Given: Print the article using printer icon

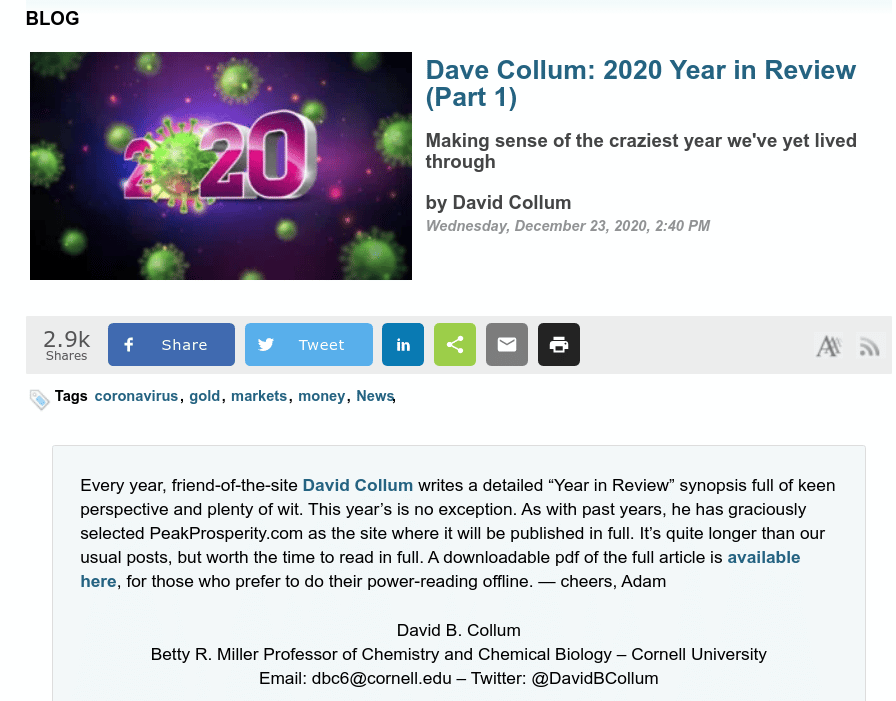Looking at the screenshot, I should (x=559, y=345).
